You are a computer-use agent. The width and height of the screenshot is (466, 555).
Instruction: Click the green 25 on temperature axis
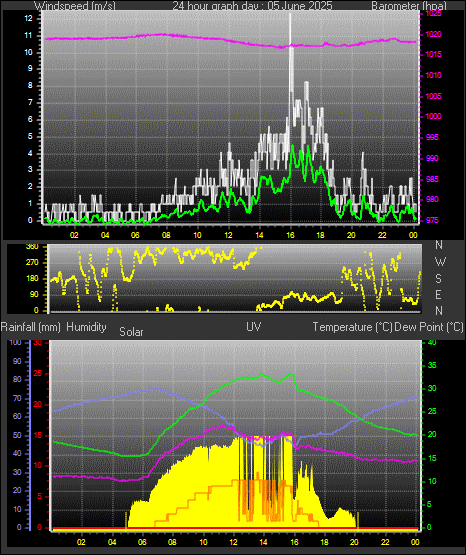[432, 412]
